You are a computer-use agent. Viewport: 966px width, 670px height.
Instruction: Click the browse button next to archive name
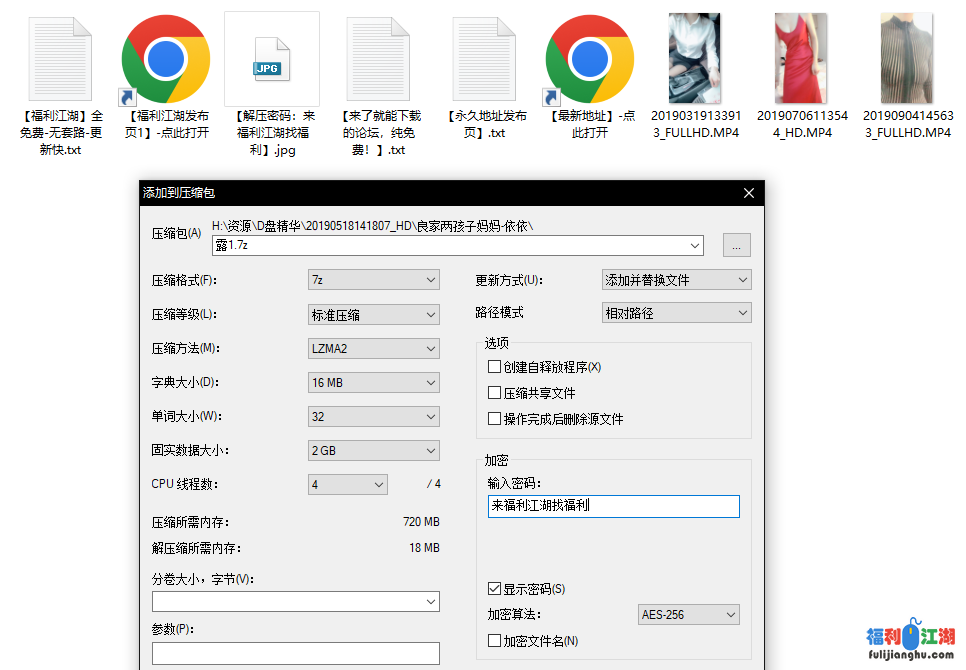[x=736, y=245]
